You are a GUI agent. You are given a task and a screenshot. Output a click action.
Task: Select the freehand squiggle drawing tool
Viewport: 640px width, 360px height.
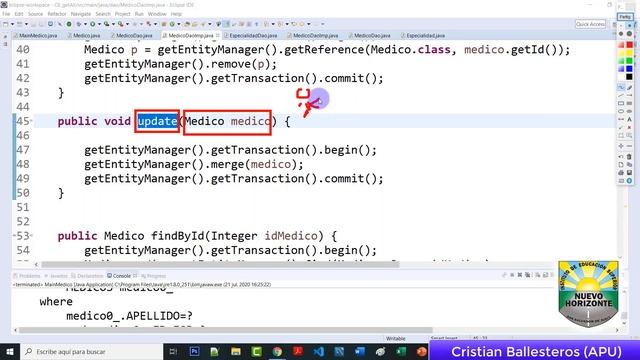(x=621, y=87)
